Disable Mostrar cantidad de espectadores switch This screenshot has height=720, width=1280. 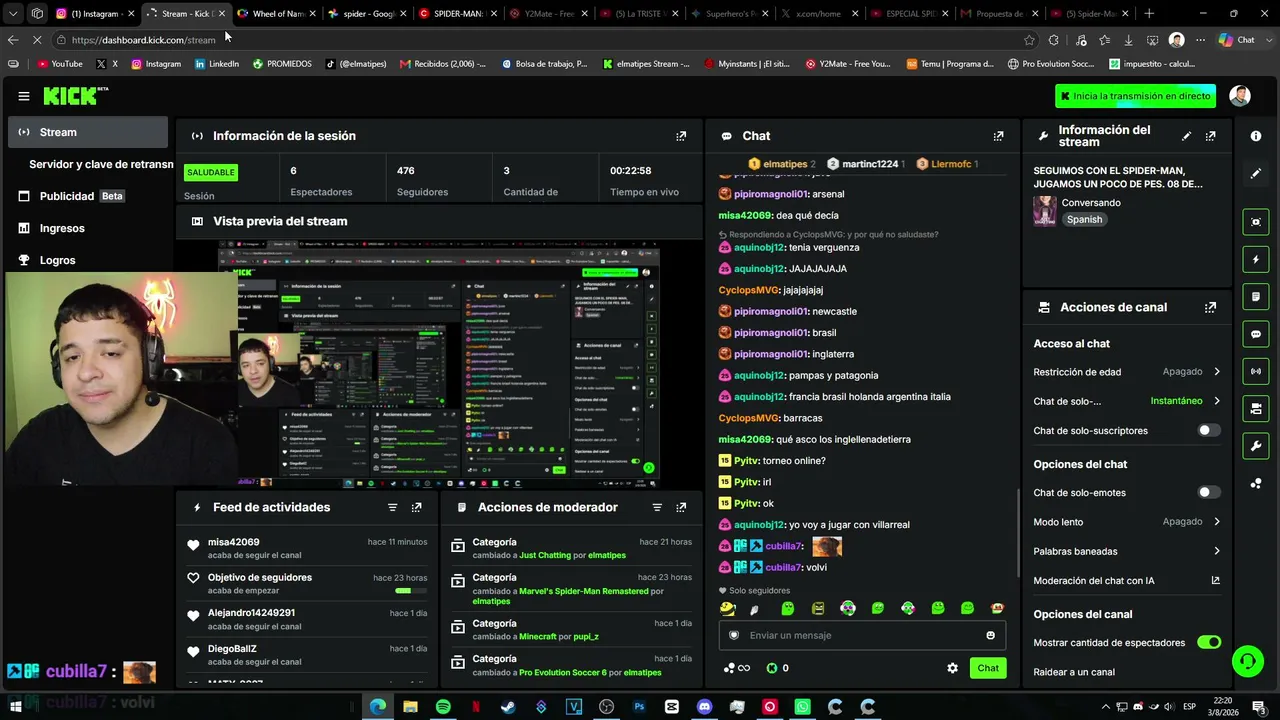(x=1209, y=642)
